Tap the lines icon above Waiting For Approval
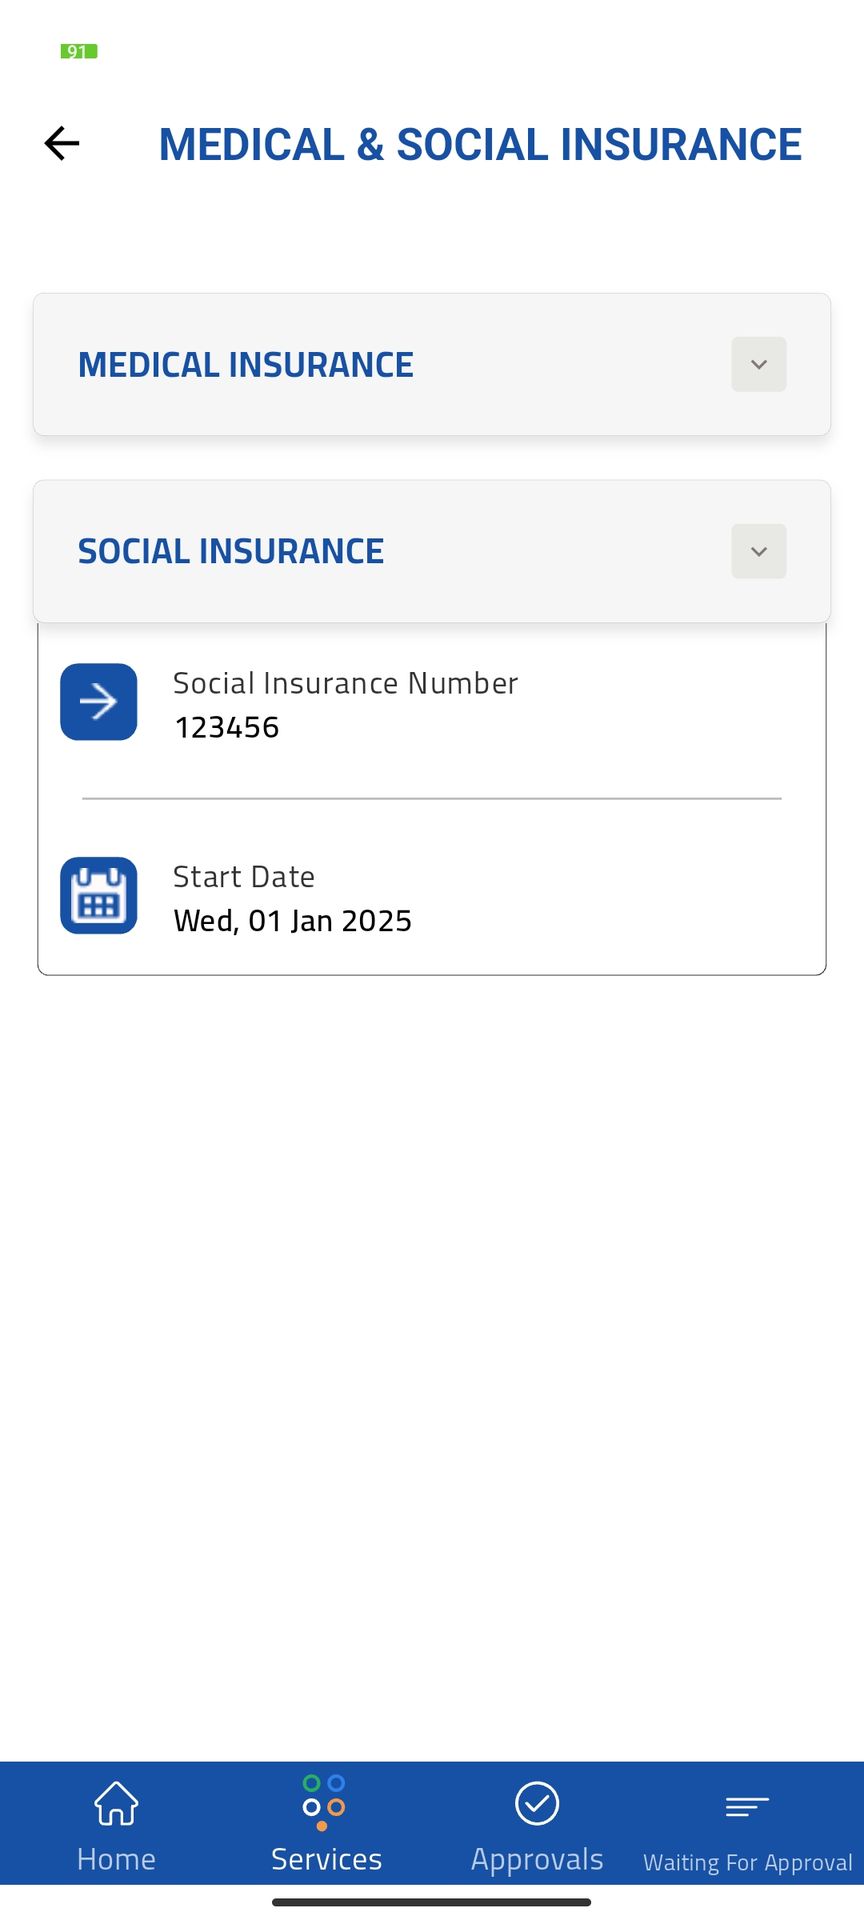This screenshot has width=864, height=1920. tap(747, 1806)
